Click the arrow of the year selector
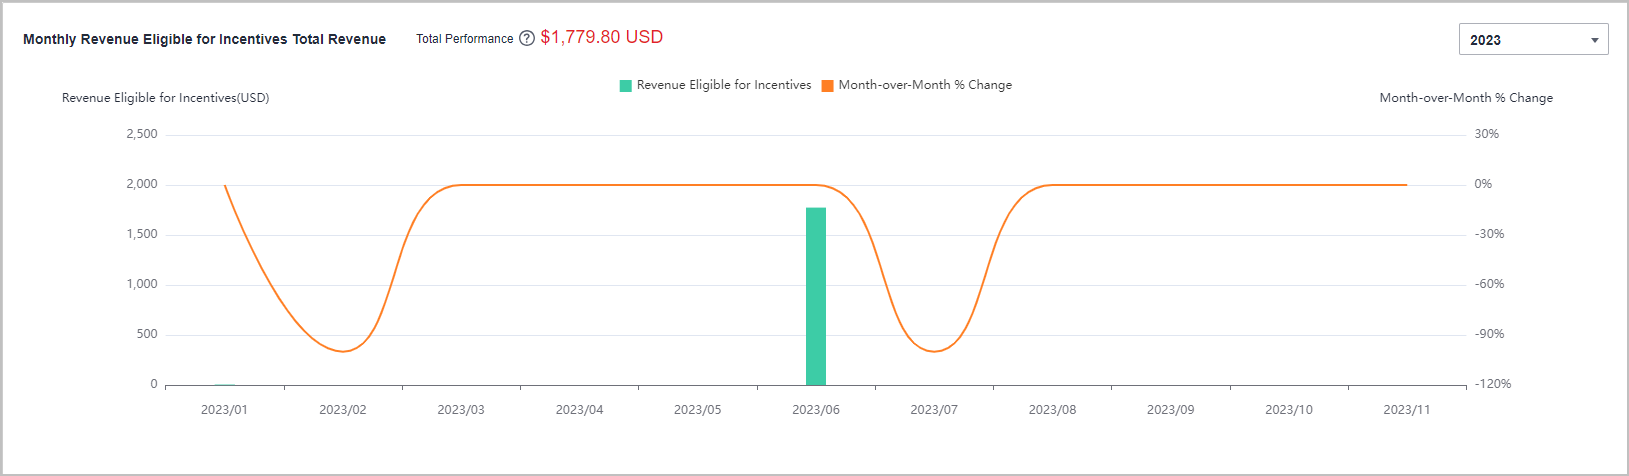The width and height of the screenshot is (1629, 476). tap(1595, 41)
